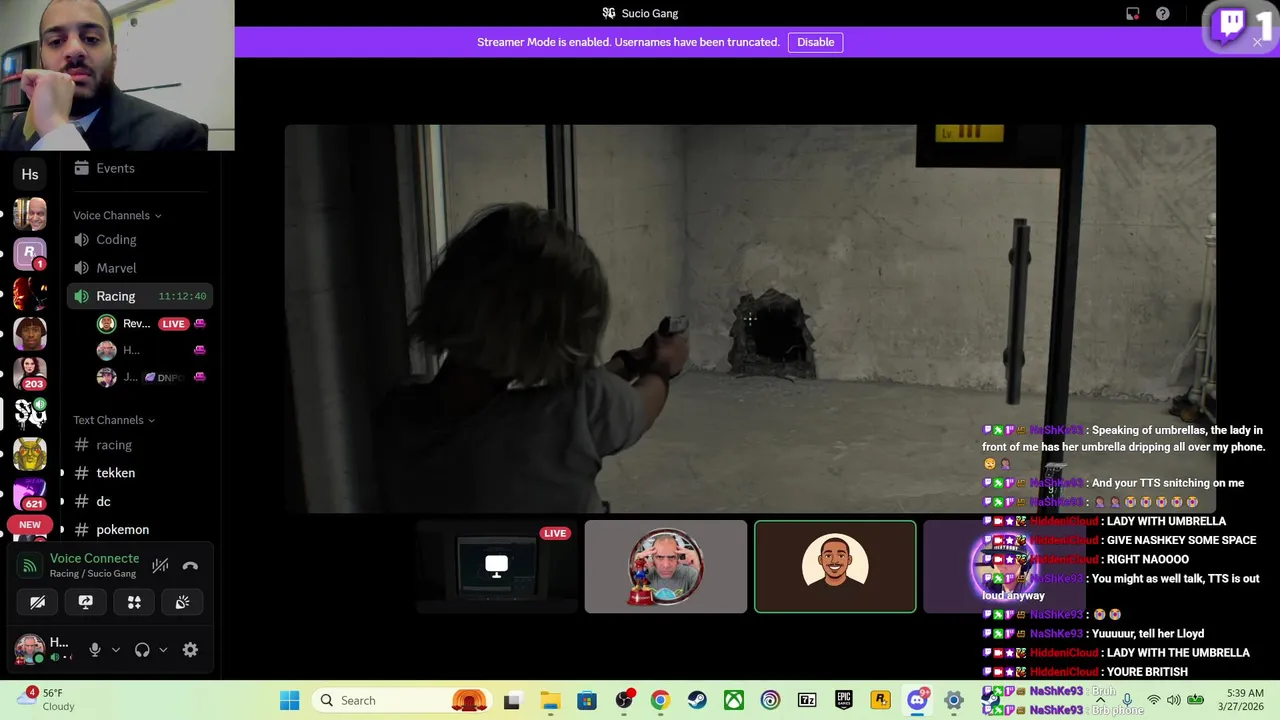This screenshot has width=1280, height=720.
Task: Turn on the camera
Action: point(38,602)
